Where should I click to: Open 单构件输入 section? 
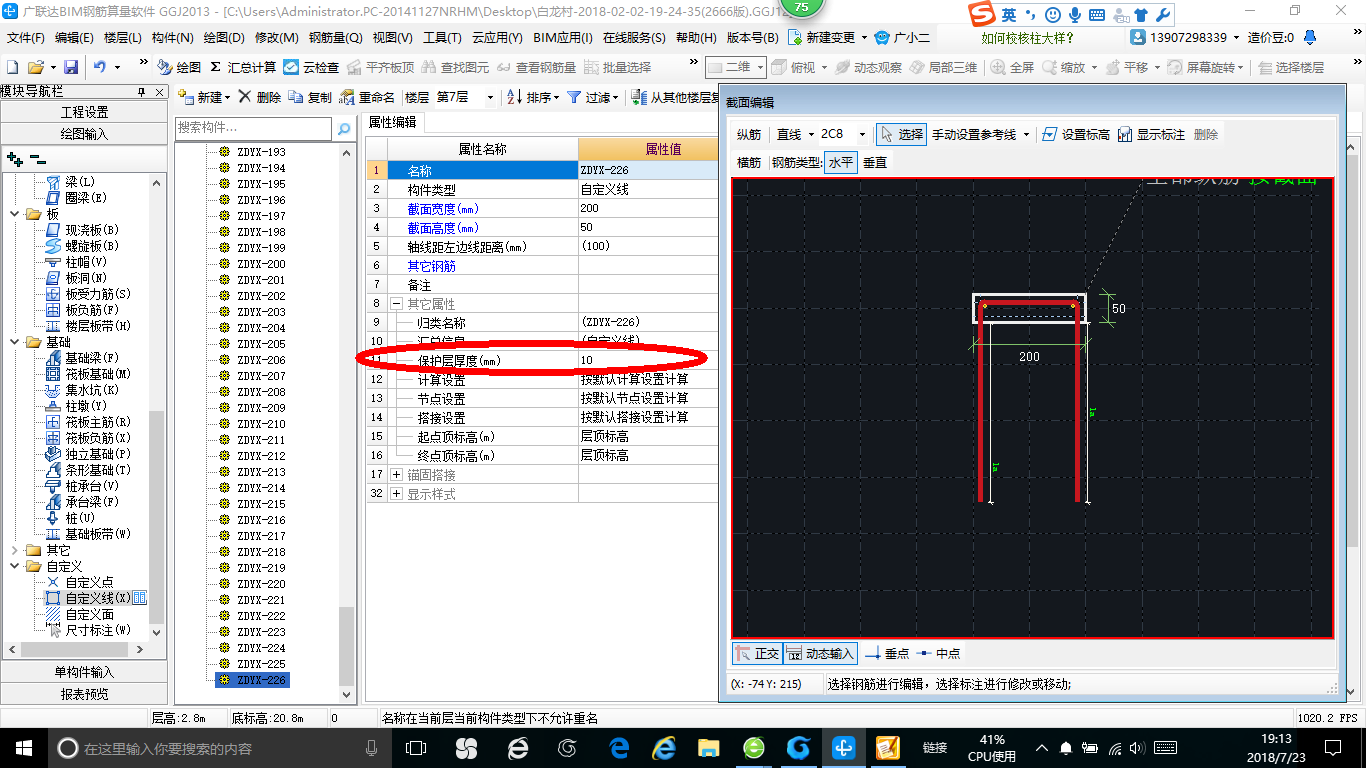pos(84,672)
